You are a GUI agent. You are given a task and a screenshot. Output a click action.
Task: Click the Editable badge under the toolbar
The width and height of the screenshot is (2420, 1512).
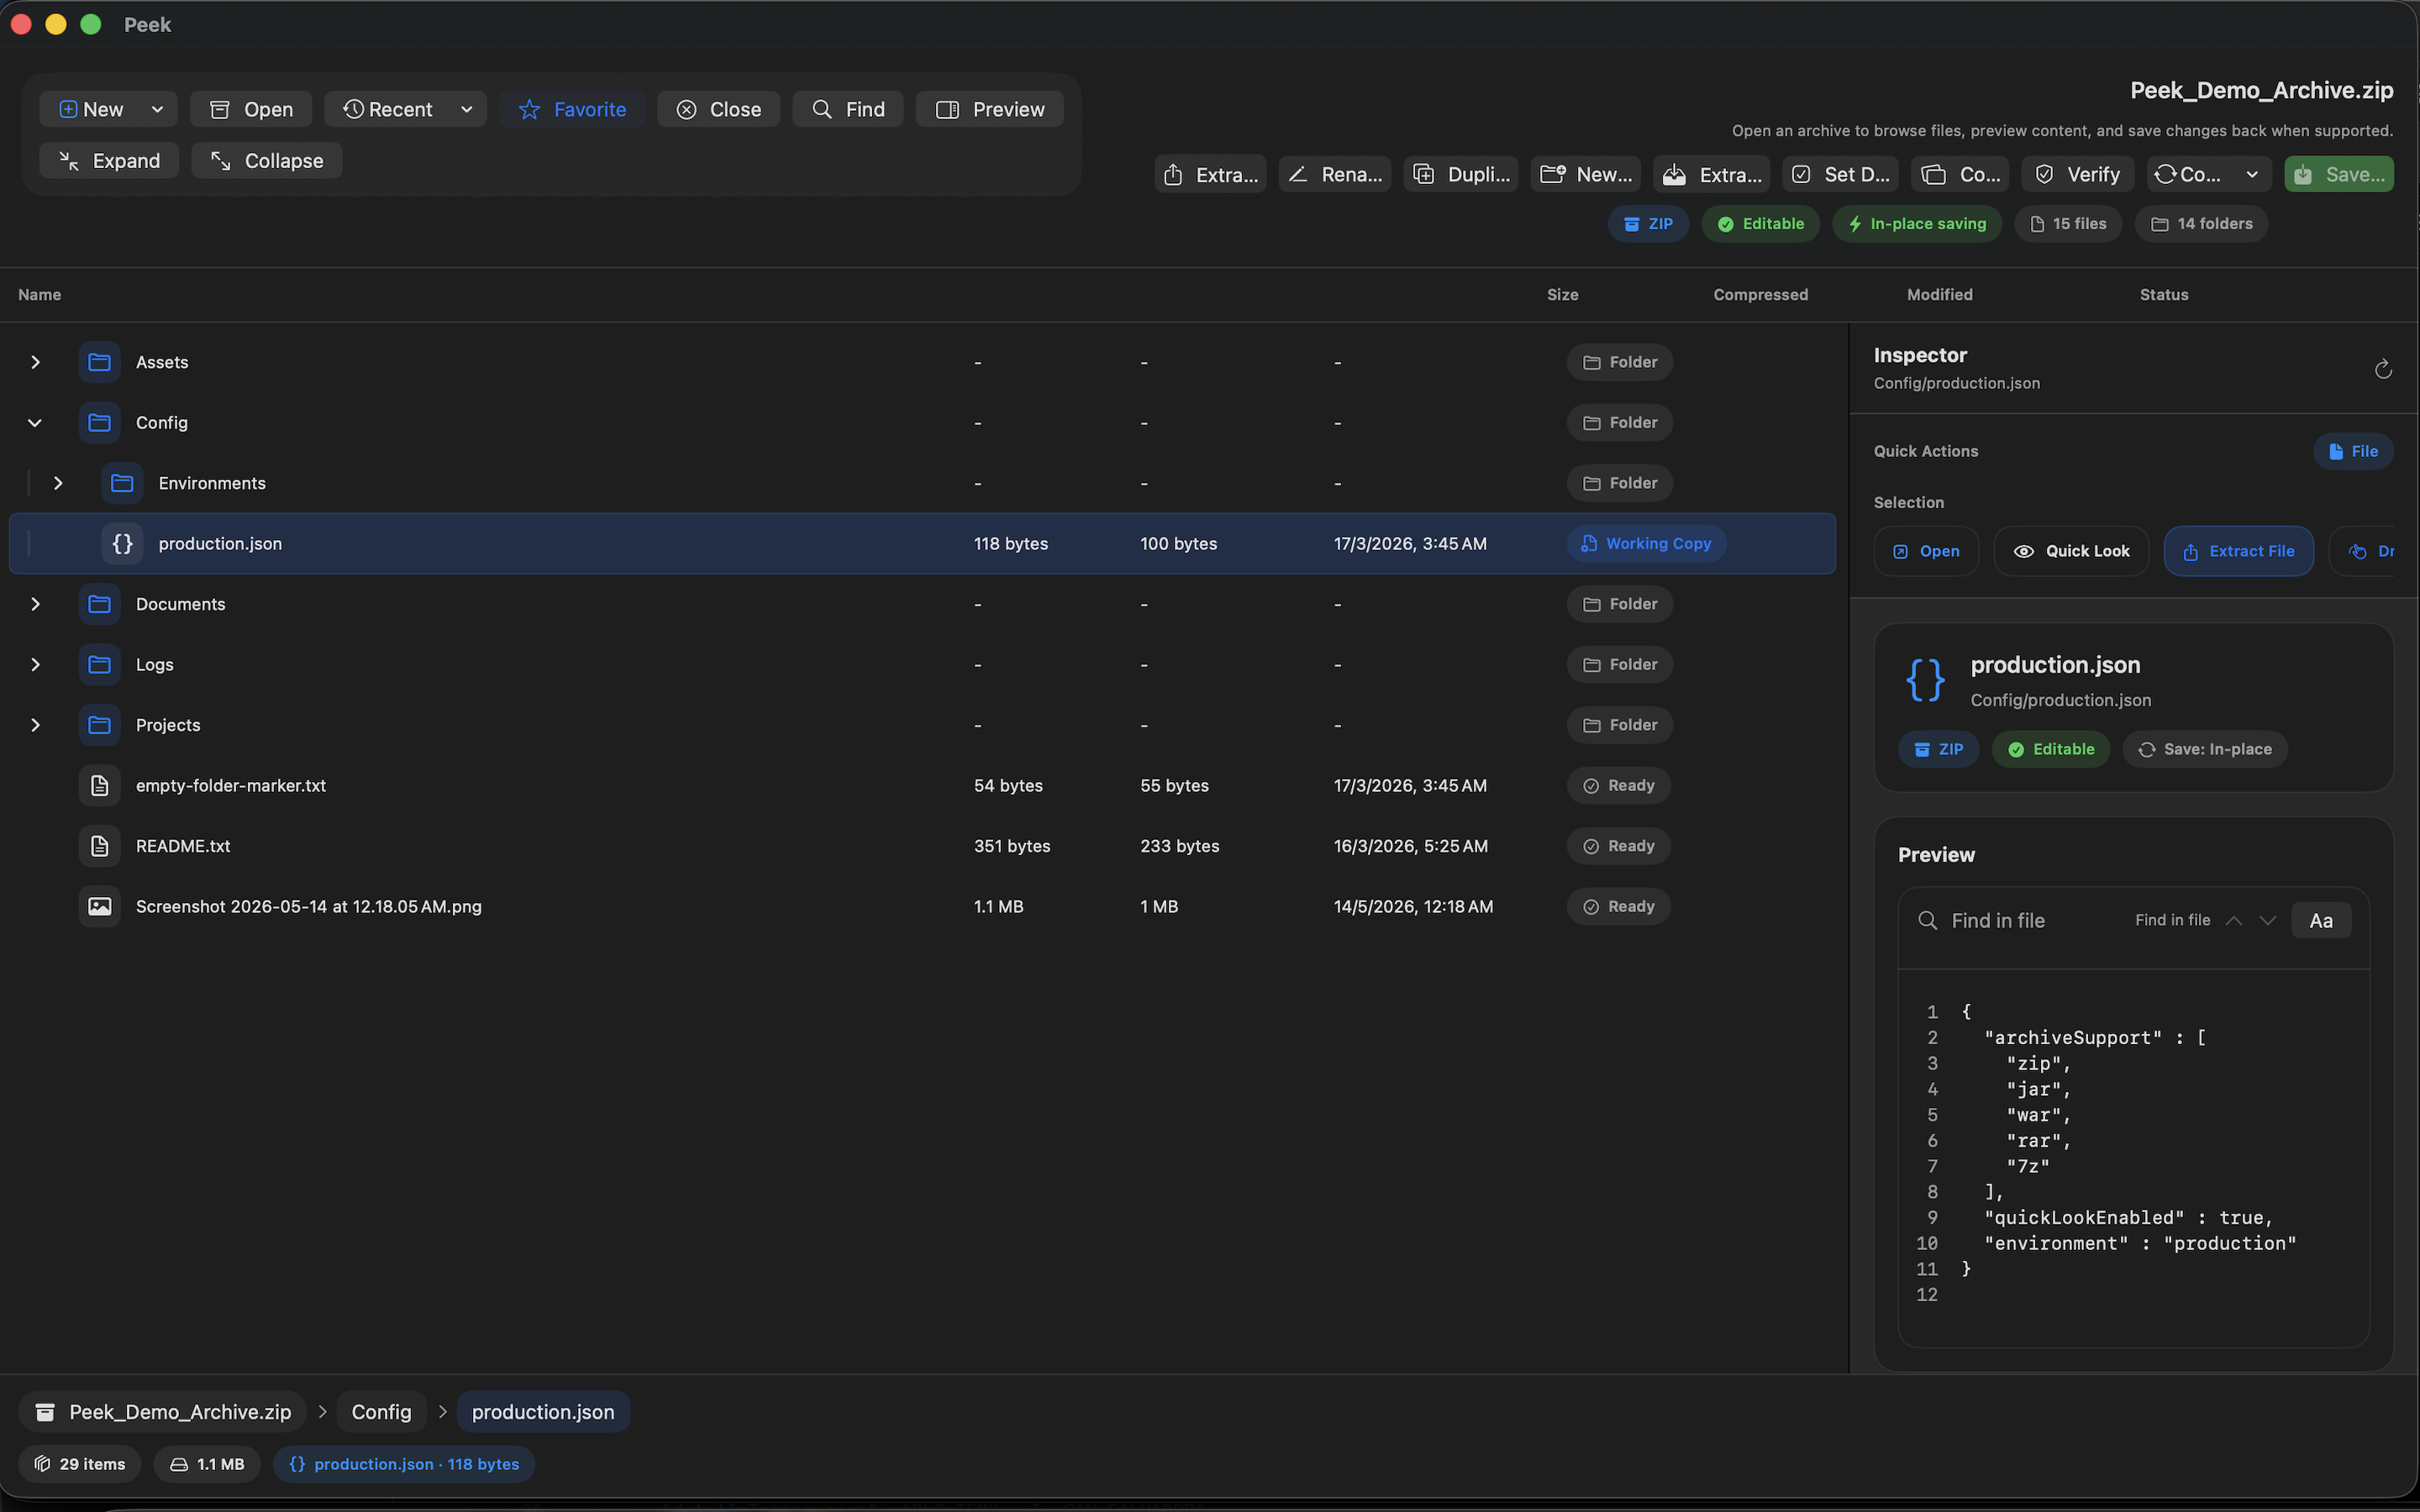(1761, 224)
